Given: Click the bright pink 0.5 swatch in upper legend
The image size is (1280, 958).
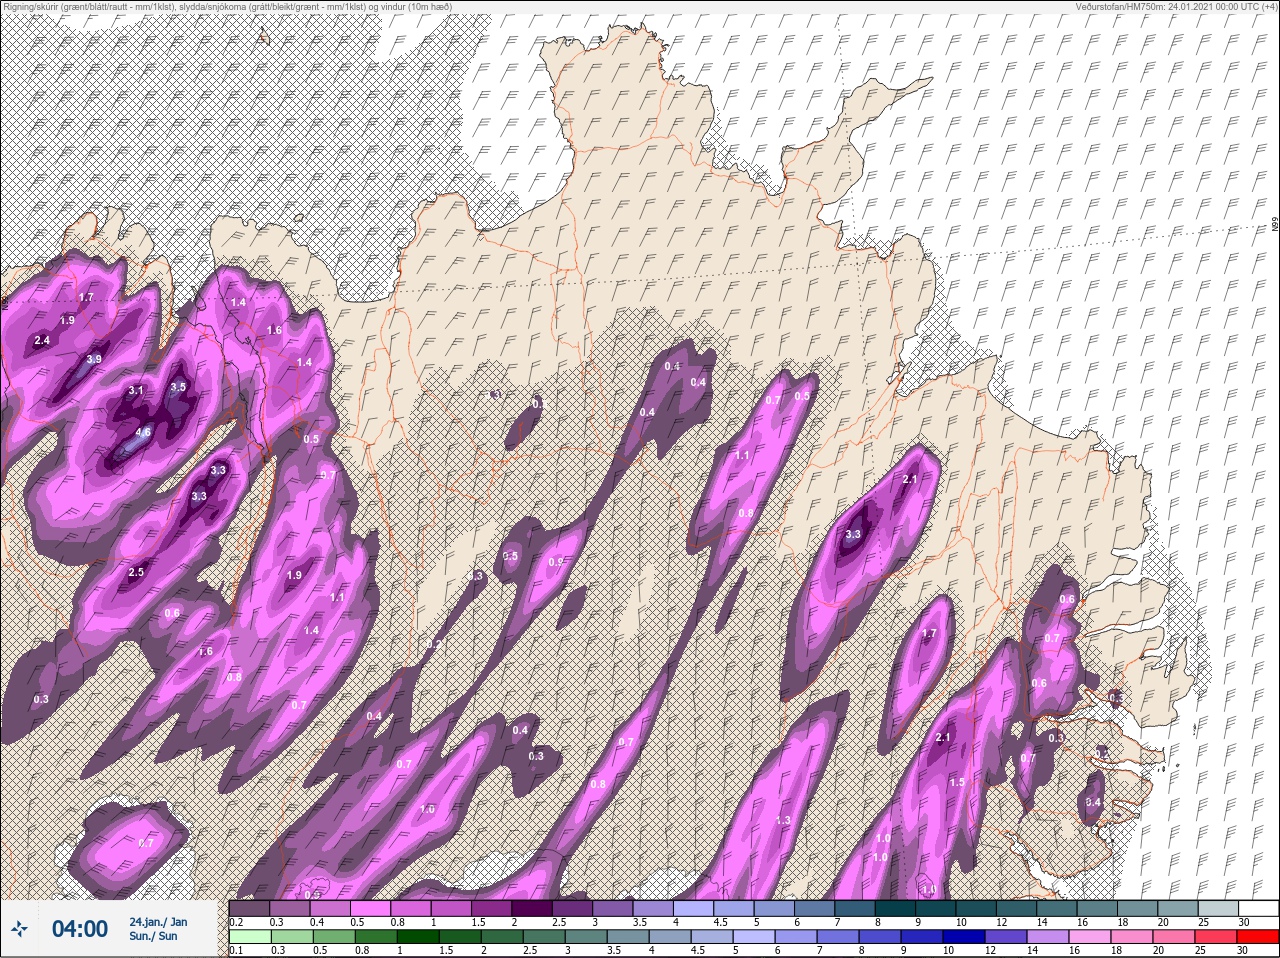Looking at the screenshot, I should pyautogui.click(x=371, y=908).
